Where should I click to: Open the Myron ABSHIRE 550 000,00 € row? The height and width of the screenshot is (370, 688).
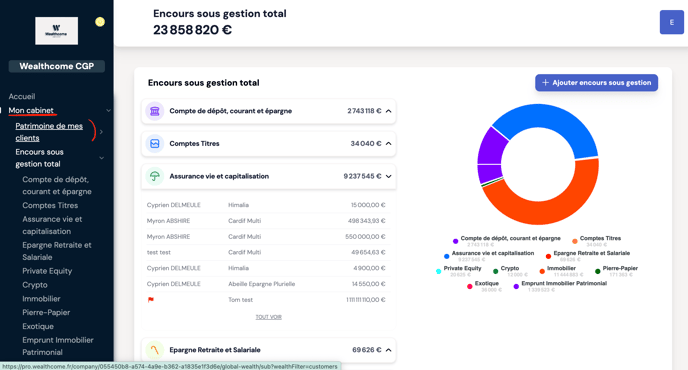[266, 237]
